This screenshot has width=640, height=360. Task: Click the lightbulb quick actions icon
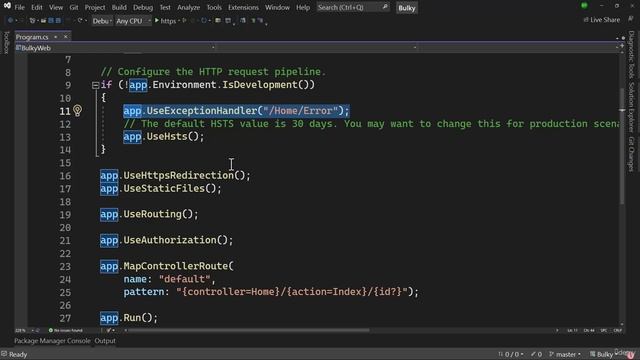pyautogui.click(x=77, y=110)
